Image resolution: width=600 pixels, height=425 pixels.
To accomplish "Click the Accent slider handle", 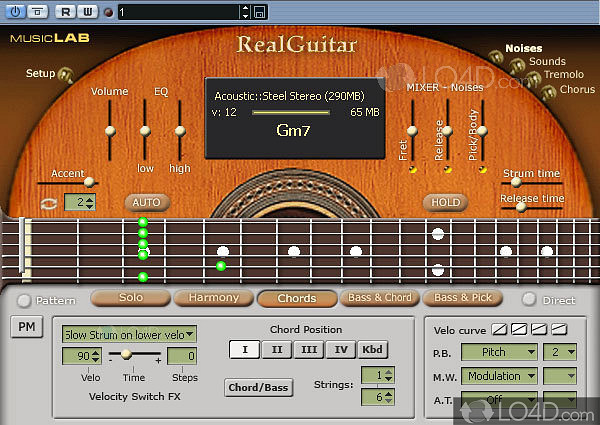I will [89, 182].
